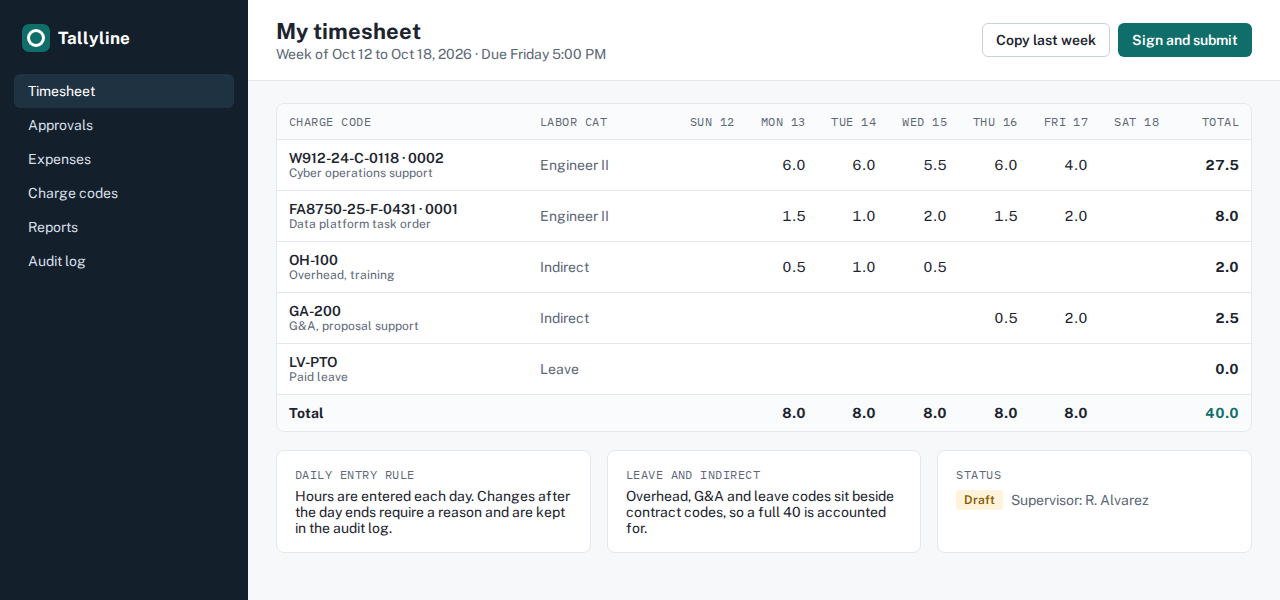Click the weekly grand total 40.0
The image size is (1280, 600).
click(1222, 413)
